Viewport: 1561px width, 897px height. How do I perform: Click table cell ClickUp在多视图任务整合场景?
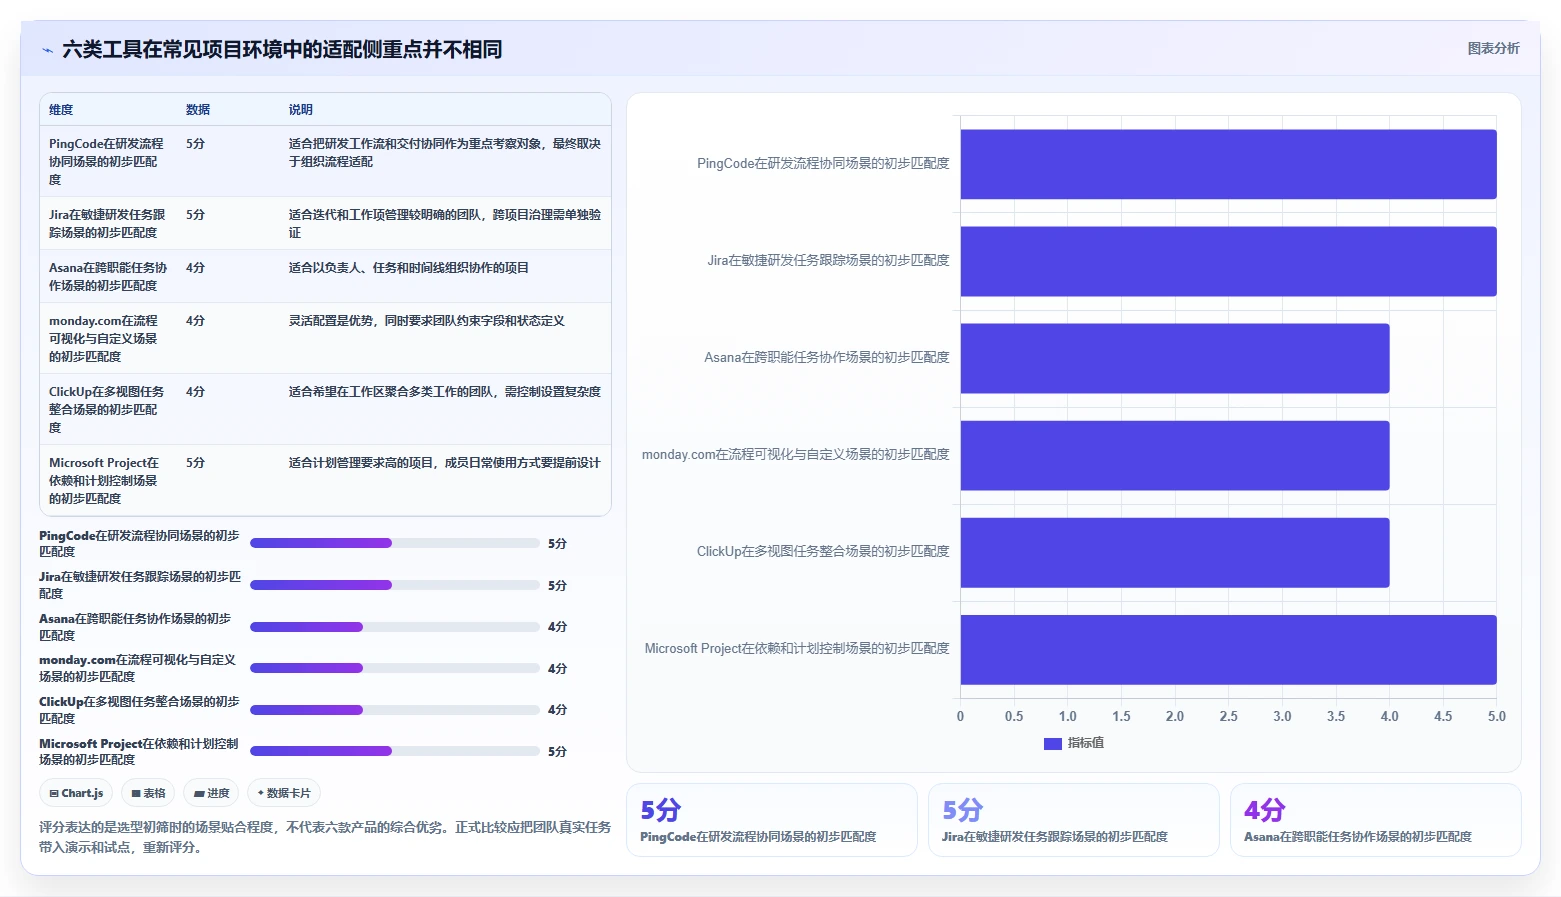click(107, 410)
